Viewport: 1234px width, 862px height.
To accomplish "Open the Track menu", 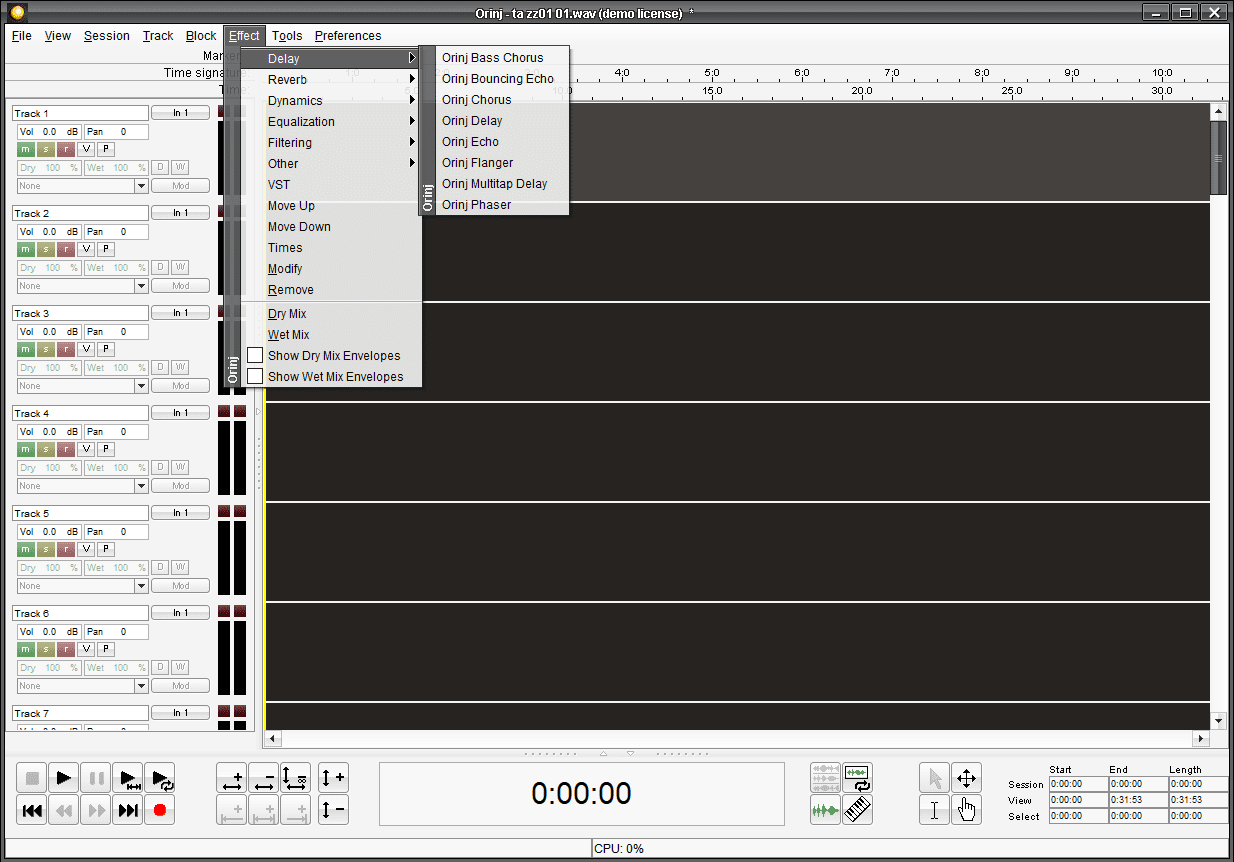I will coord(158,36).
